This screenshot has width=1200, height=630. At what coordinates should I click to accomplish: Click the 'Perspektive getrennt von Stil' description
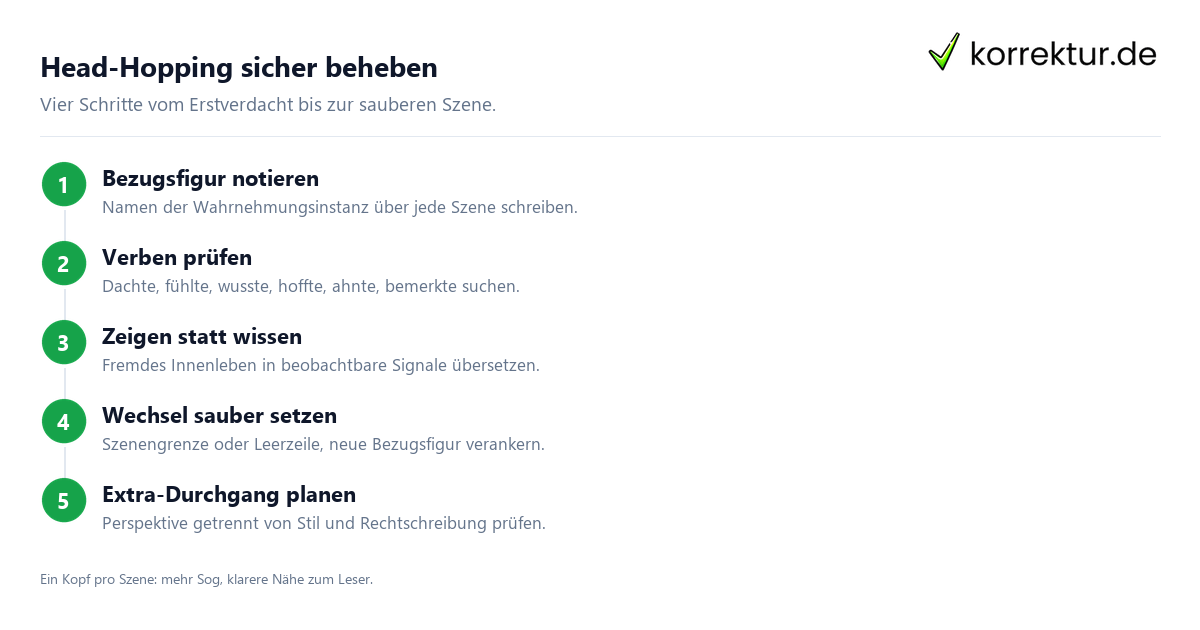[324, 523]
